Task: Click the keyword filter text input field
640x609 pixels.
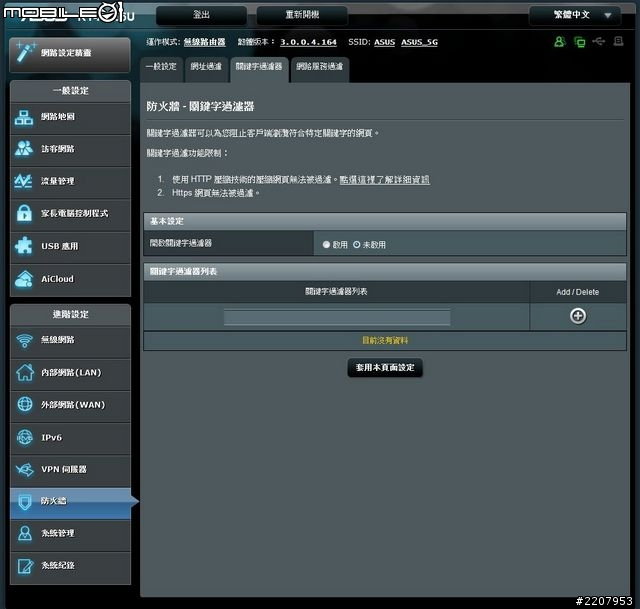Action: coord(336,317)
